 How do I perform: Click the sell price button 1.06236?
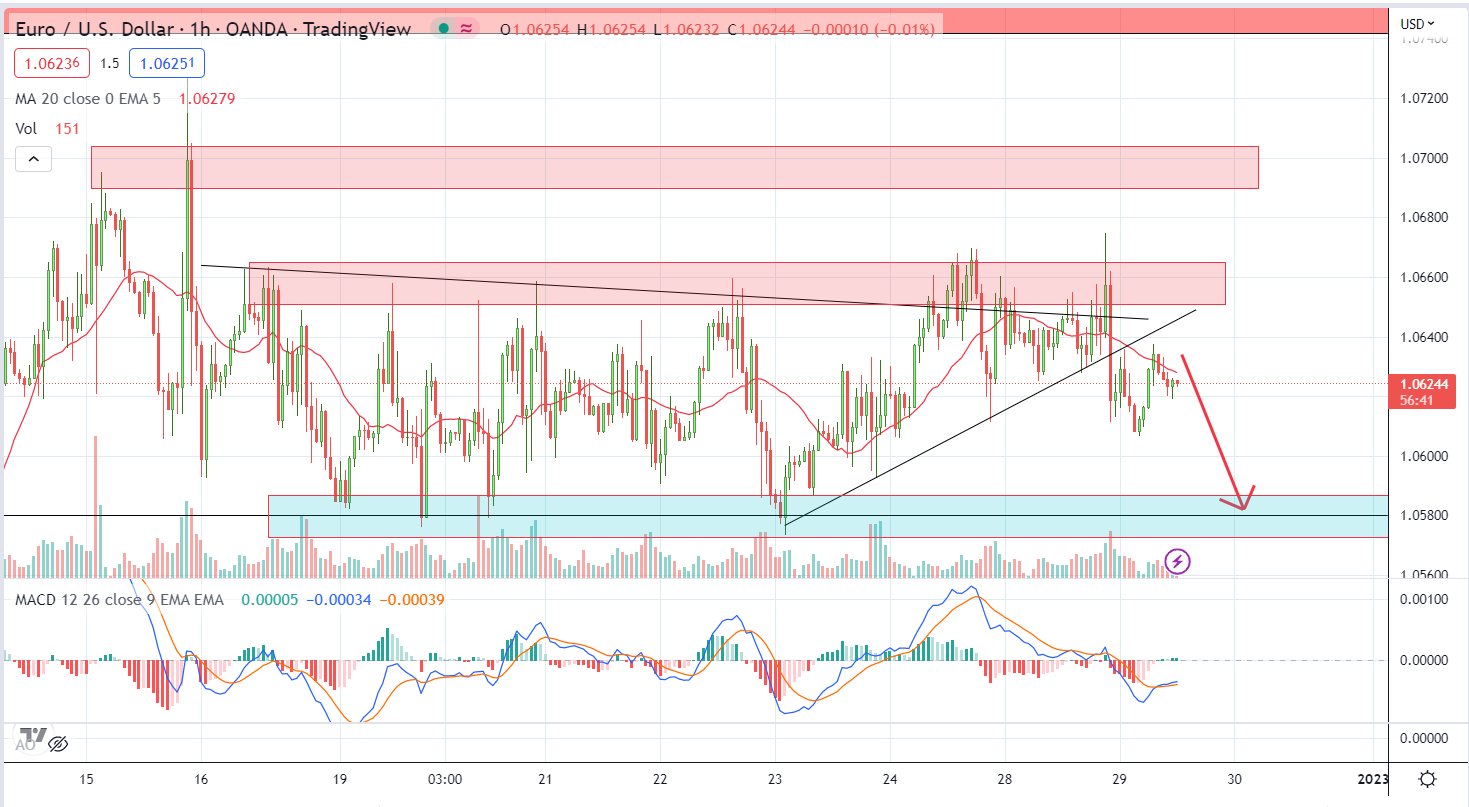[x=52, y=63]
